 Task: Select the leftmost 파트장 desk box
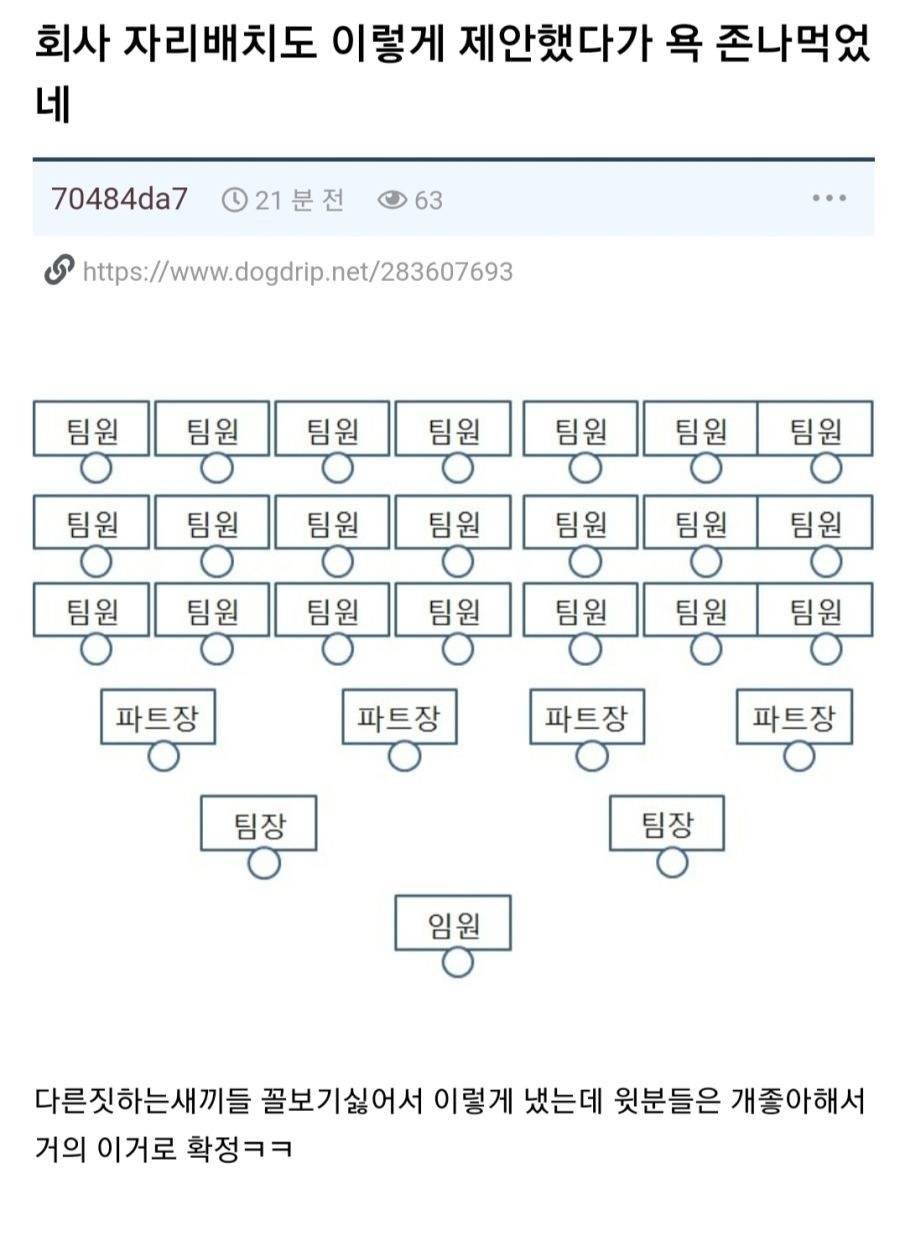click(x=158, y=717)
